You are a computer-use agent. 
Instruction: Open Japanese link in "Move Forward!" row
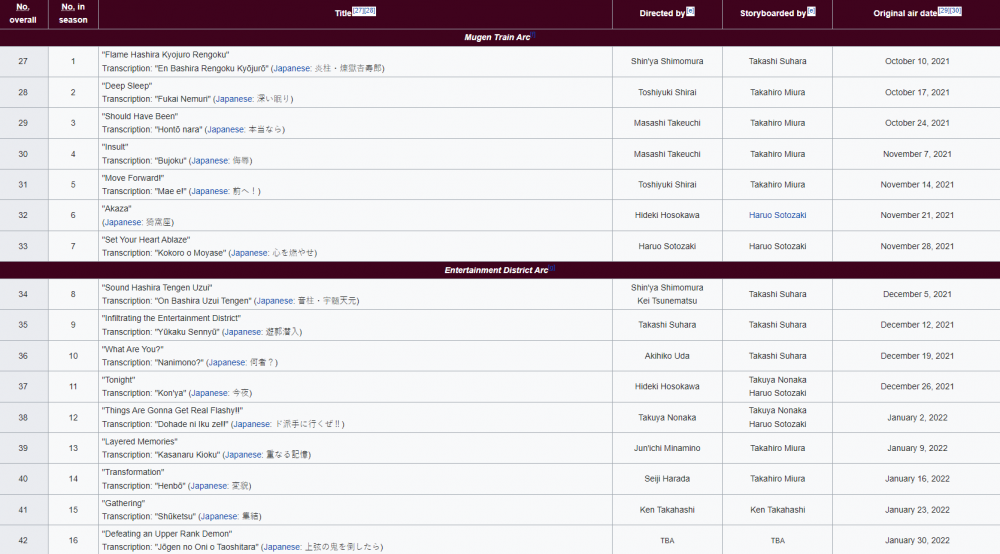click(210, 191)
